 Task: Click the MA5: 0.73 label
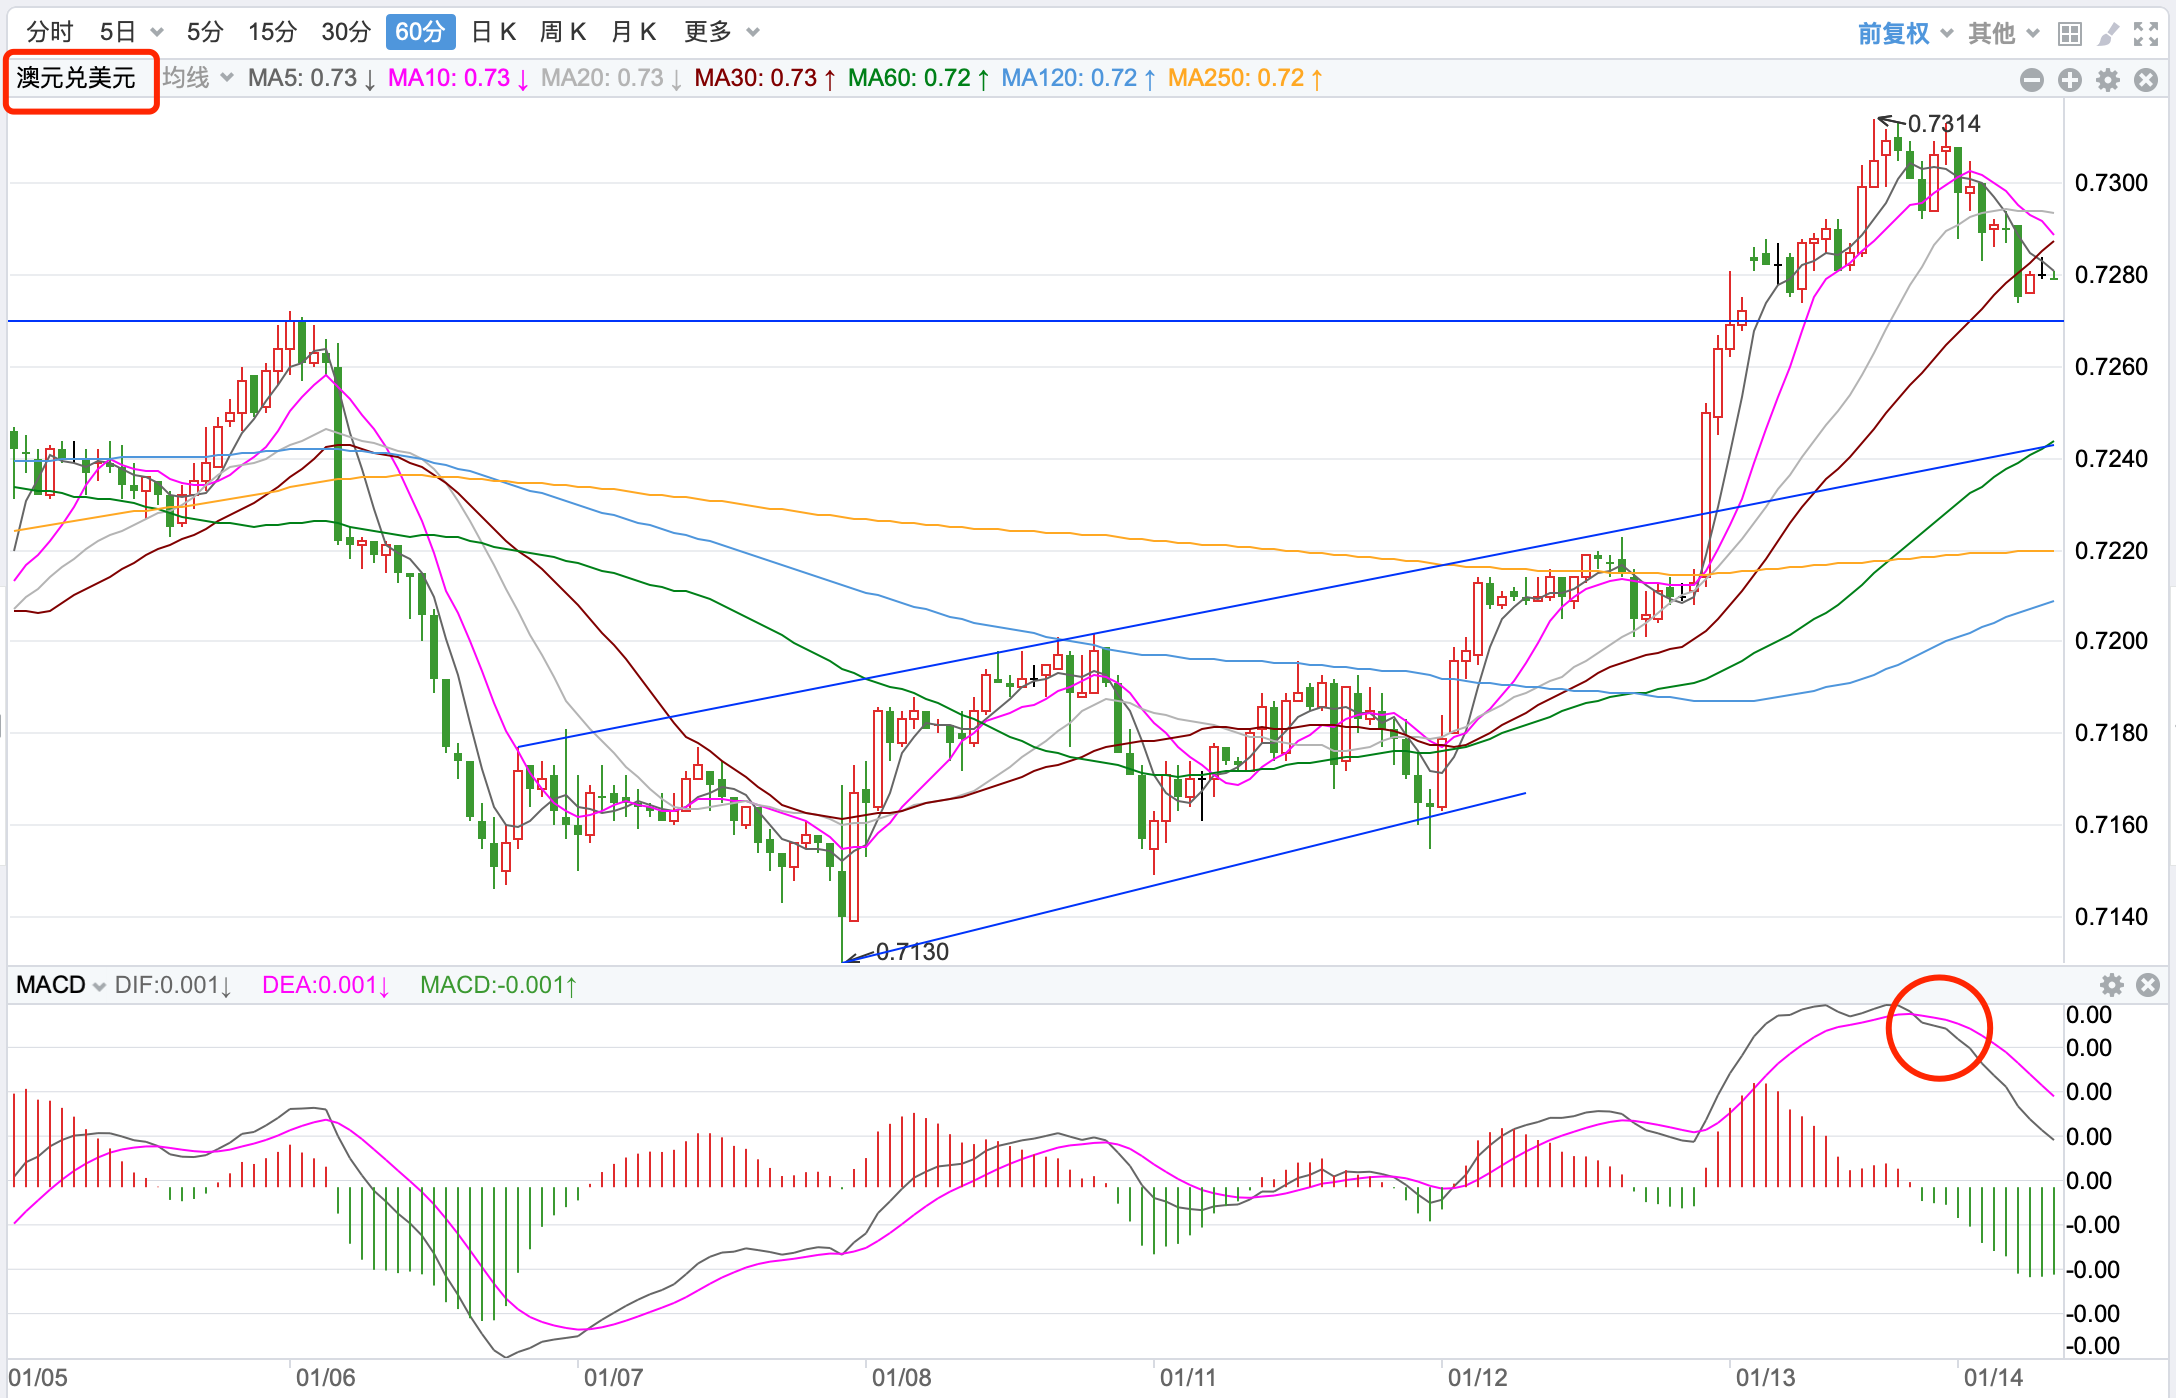tap(312, 78)
